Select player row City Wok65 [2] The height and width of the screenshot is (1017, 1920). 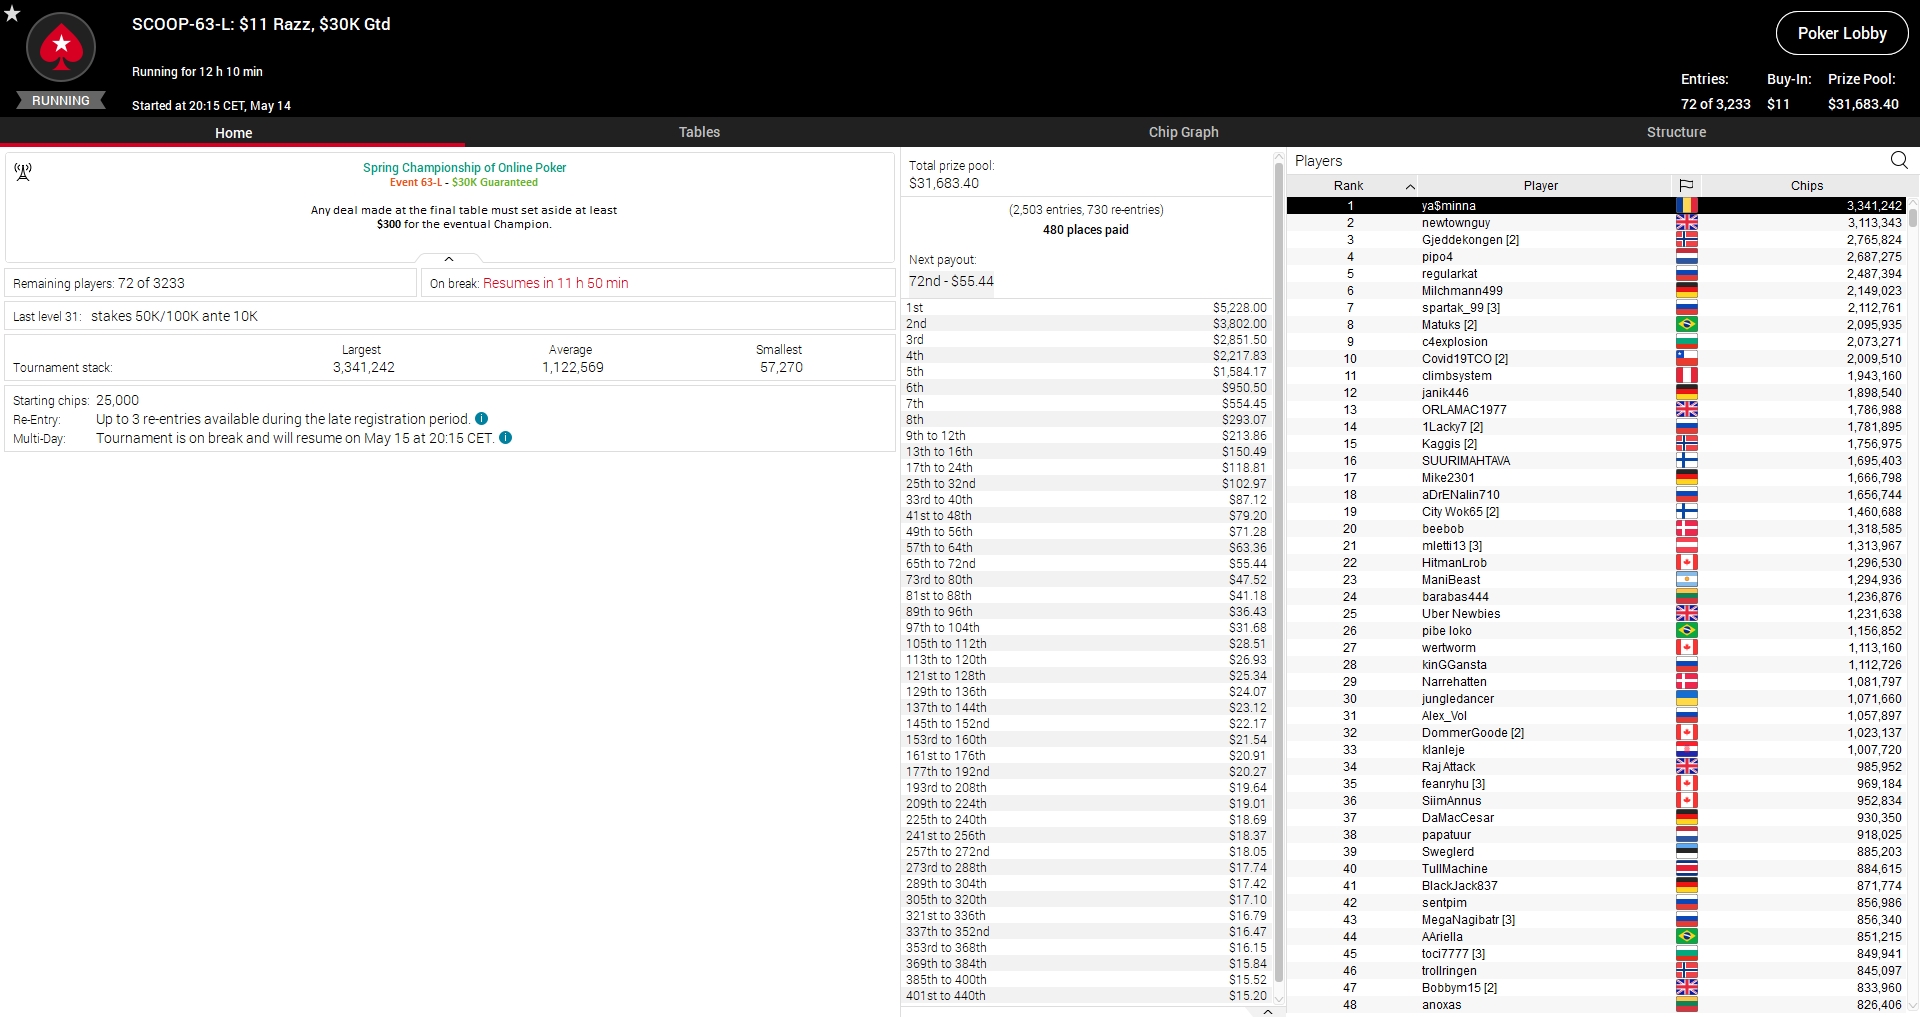tap(1596, 512)
